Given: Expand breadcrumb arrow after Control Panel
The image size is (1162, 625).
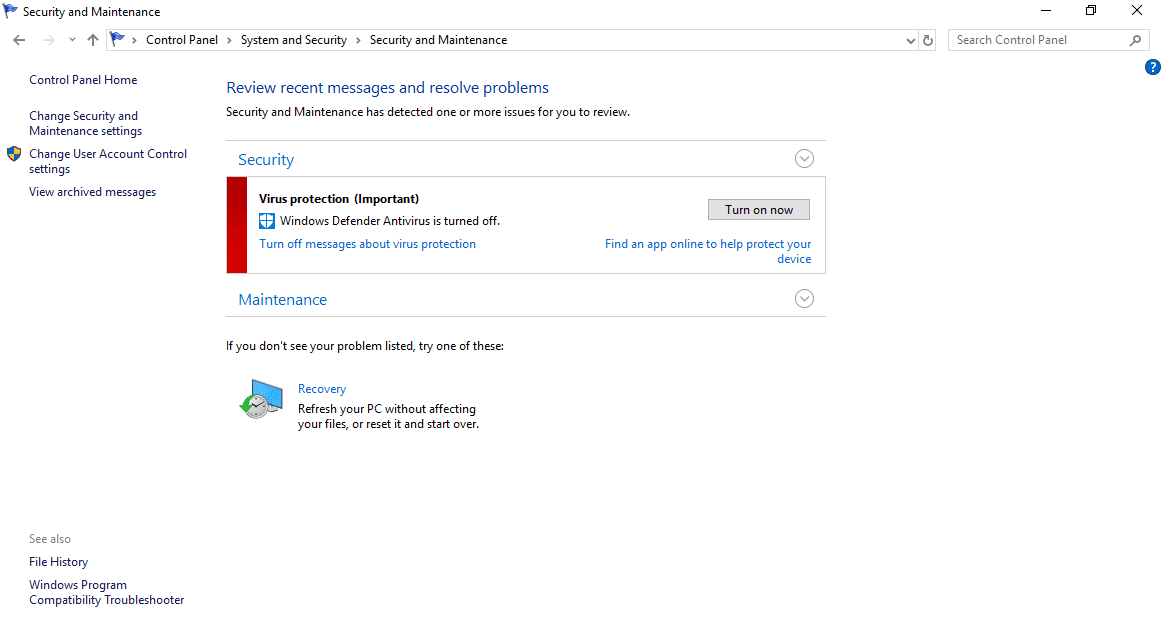Looking at the screenshot, I should [x=229, y=40].
